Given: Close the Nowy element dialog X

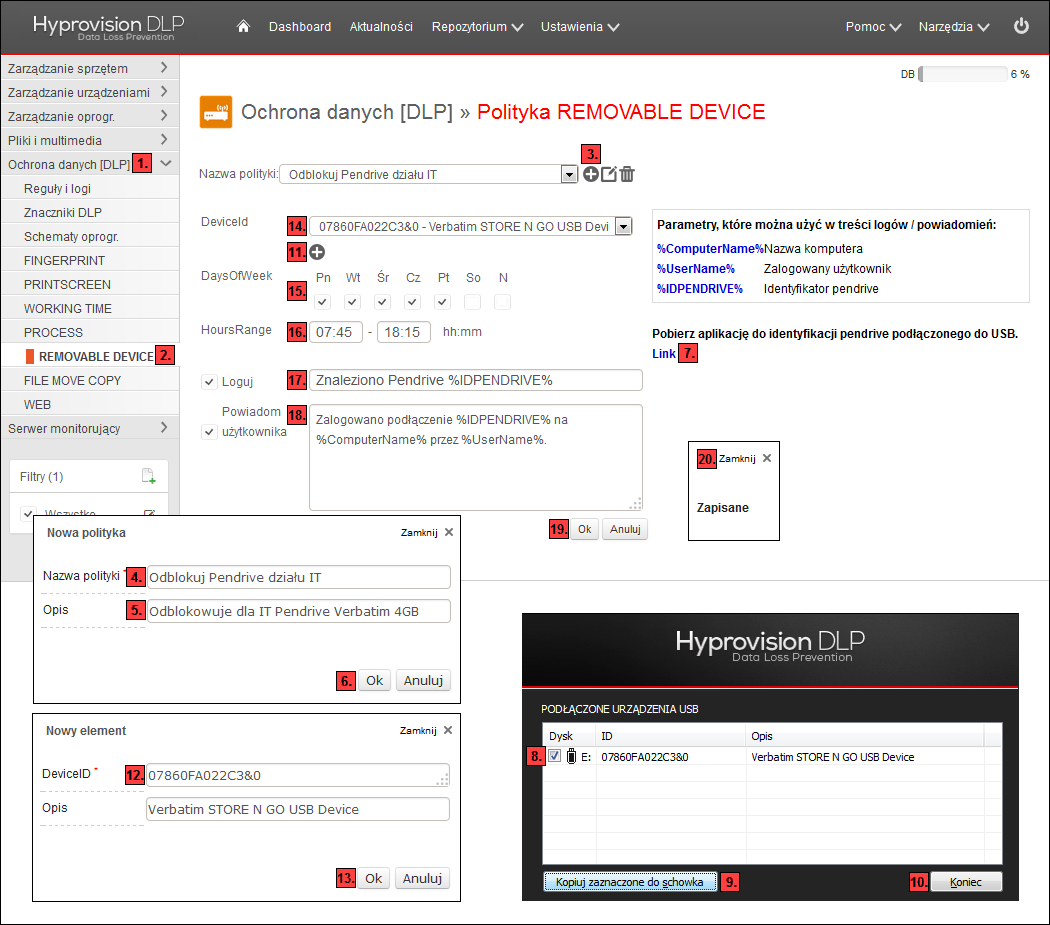Looking at the screenshot, I should click(448, 730).
